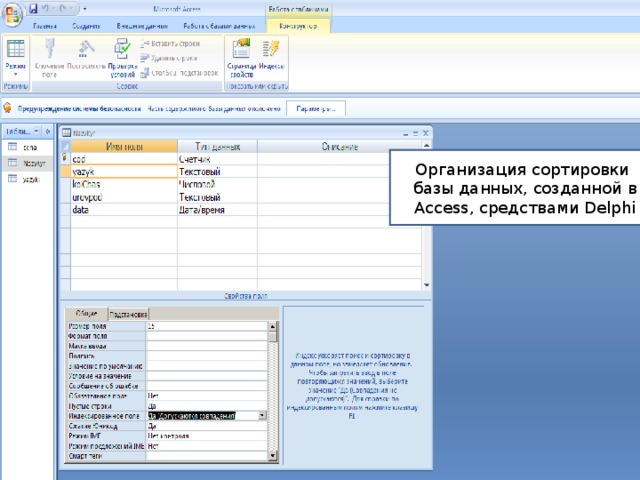Screen dimensions: 640x480
Task: Open the Office button menu
Action: pyautogui.click(x=12, y=15)
